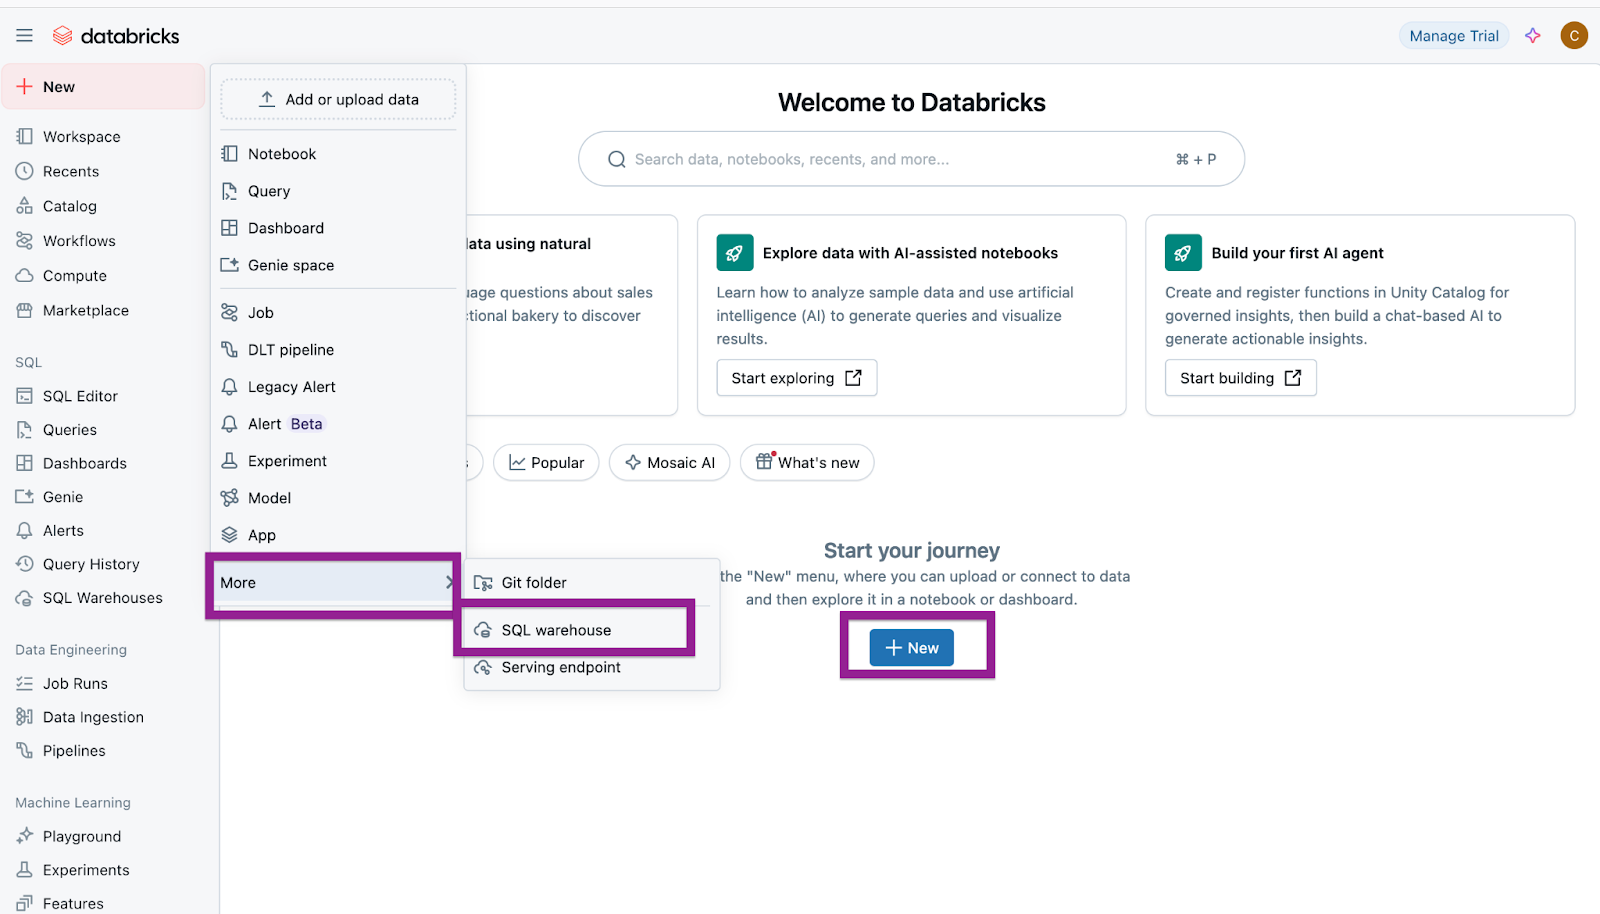Click the Data Ingestion sidebar icon
The width and height of the screenshot is (1600, 914).
click(x=24, y=717)
